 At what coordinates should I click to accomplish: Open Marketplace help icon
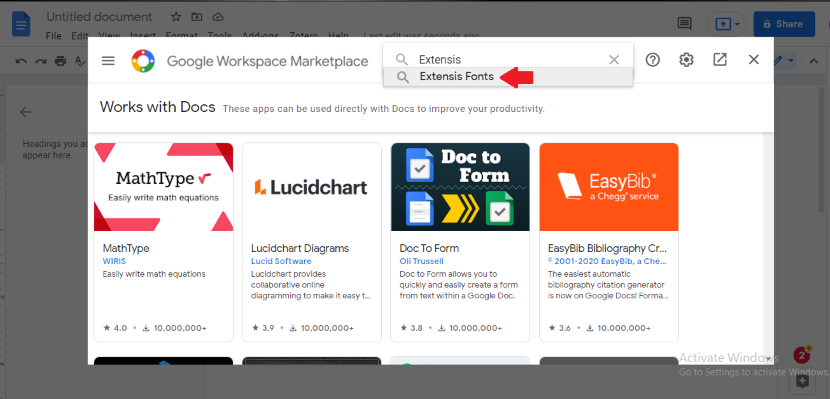click(653, 60)
